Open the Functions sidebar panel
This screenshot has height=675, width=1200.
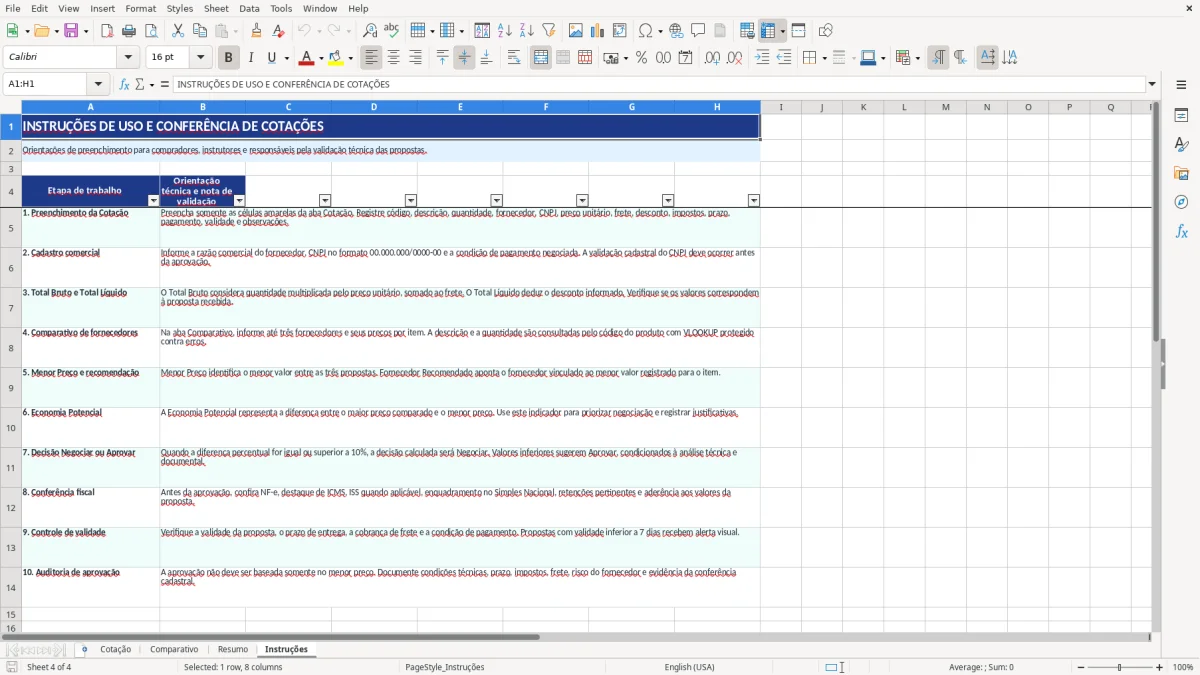(1181, 231)
